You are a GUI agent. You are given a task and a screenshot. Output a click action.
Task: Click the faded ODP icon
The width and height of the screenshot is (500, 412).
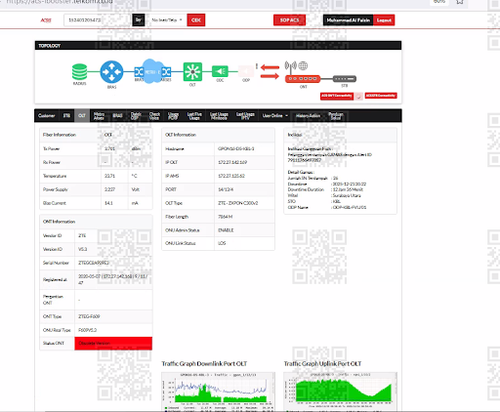(x=246, y=71)
